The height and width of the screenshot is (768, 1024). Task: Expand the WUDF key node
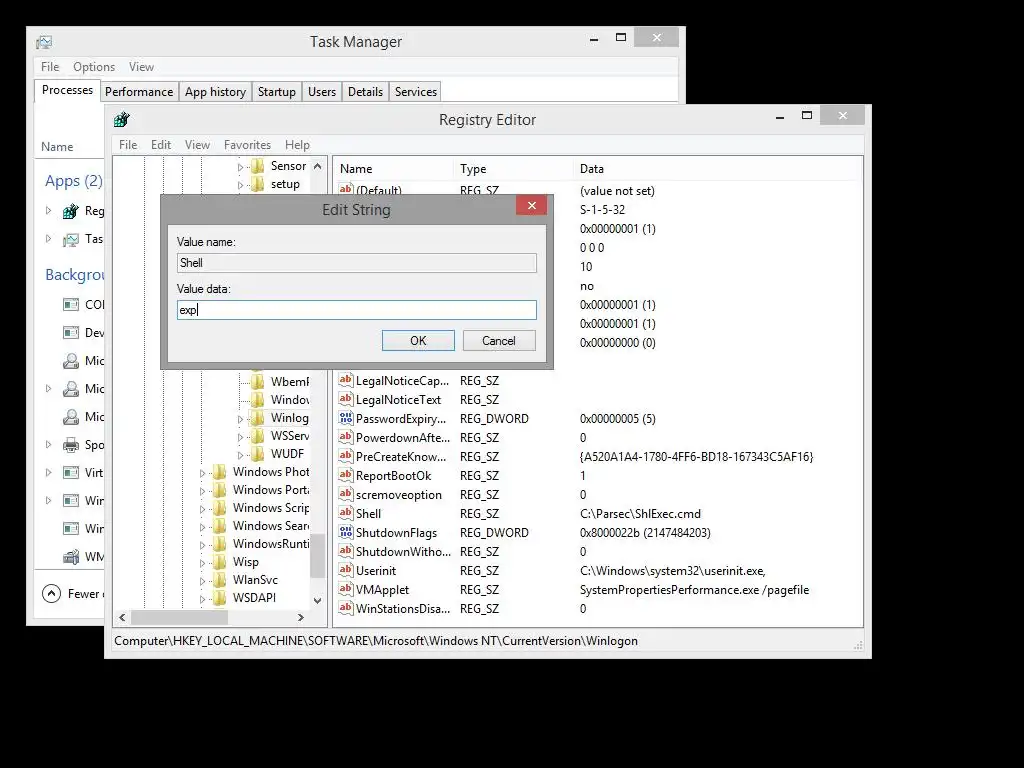point(240,455)
